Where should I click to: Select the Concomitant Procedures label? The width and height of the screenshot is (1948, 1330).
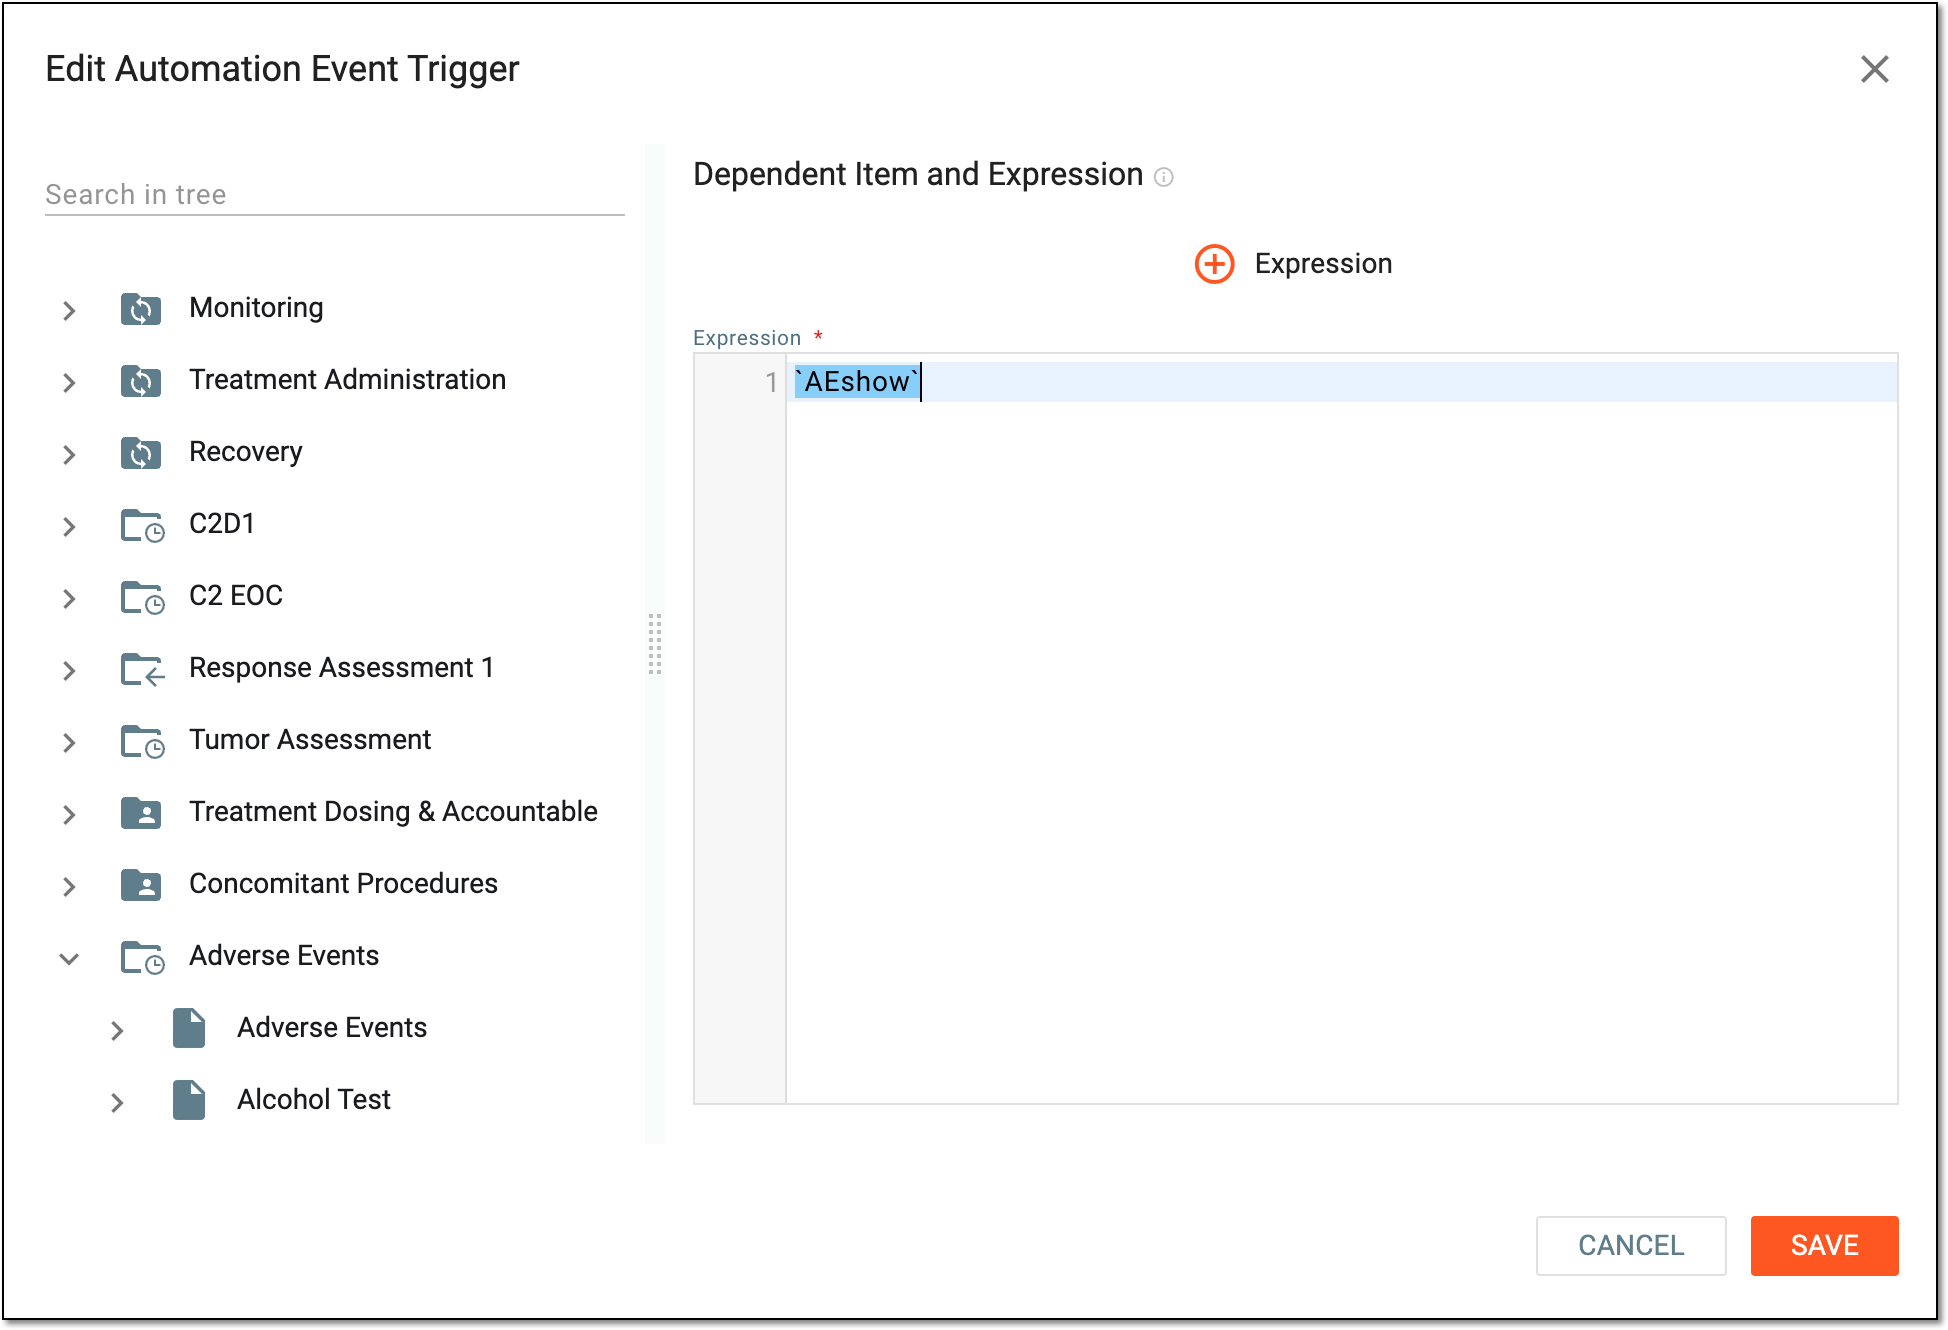coord(343,883)
